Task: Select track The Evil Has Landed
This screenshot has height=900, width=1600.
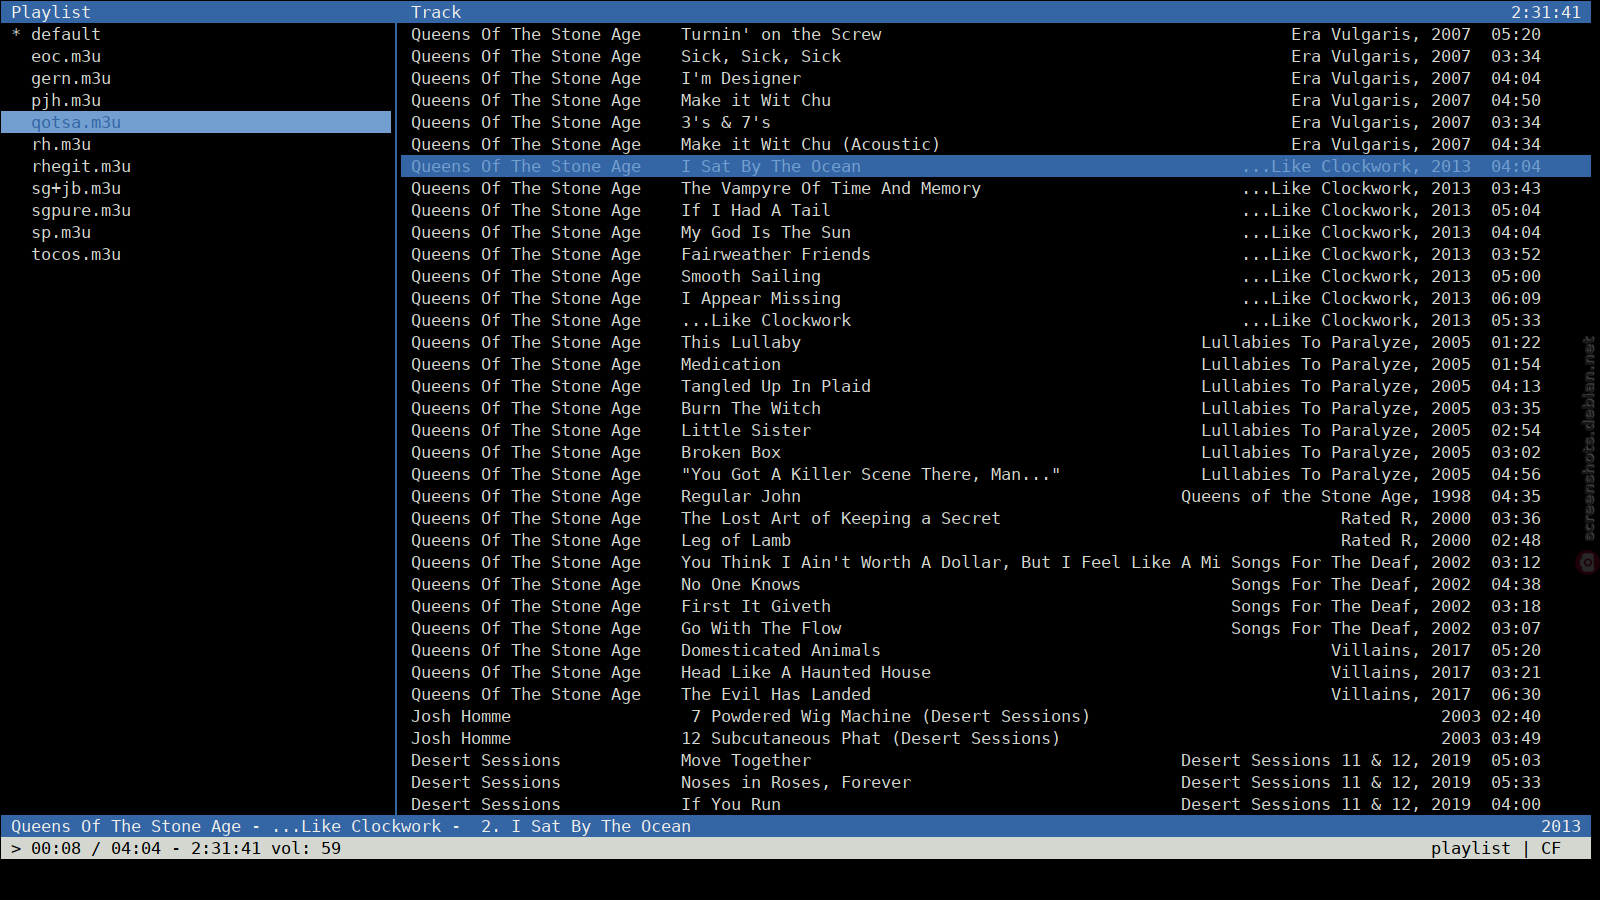Action: tap(996, 694)
